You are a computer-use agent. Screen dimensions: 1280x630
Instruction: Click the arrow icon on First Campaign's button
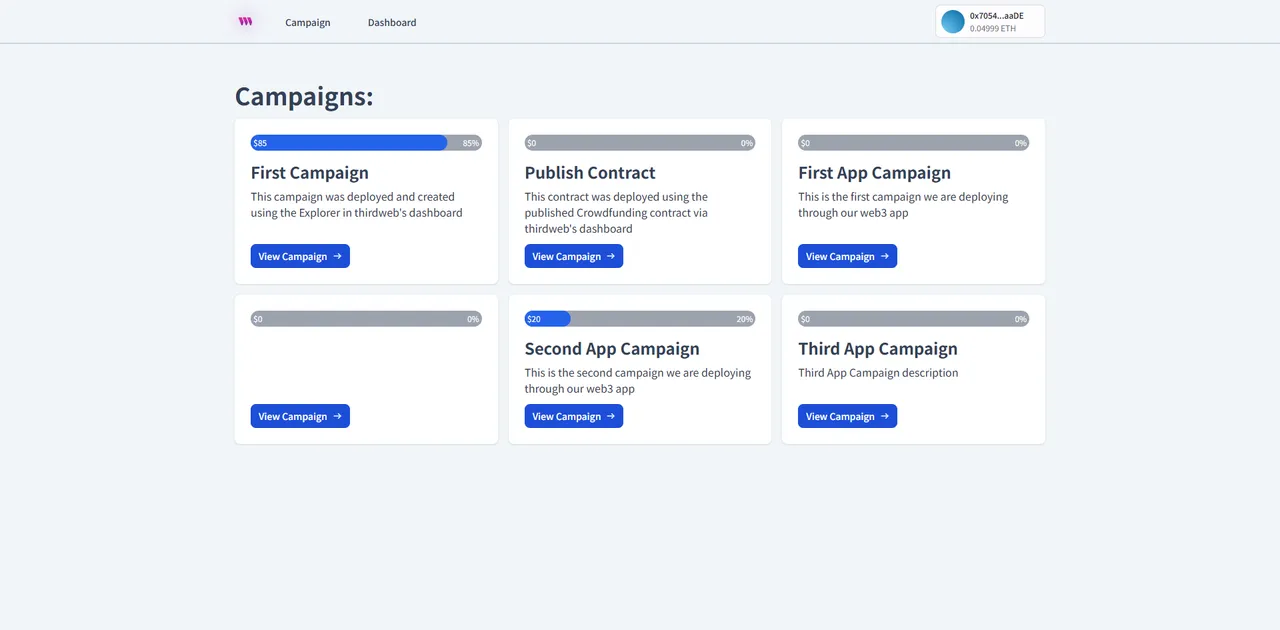[x=337, y=256]
